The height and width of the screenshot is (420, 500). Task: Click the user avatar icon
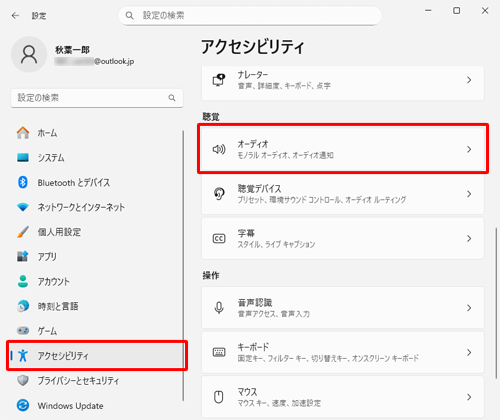[x=29, y=54]
